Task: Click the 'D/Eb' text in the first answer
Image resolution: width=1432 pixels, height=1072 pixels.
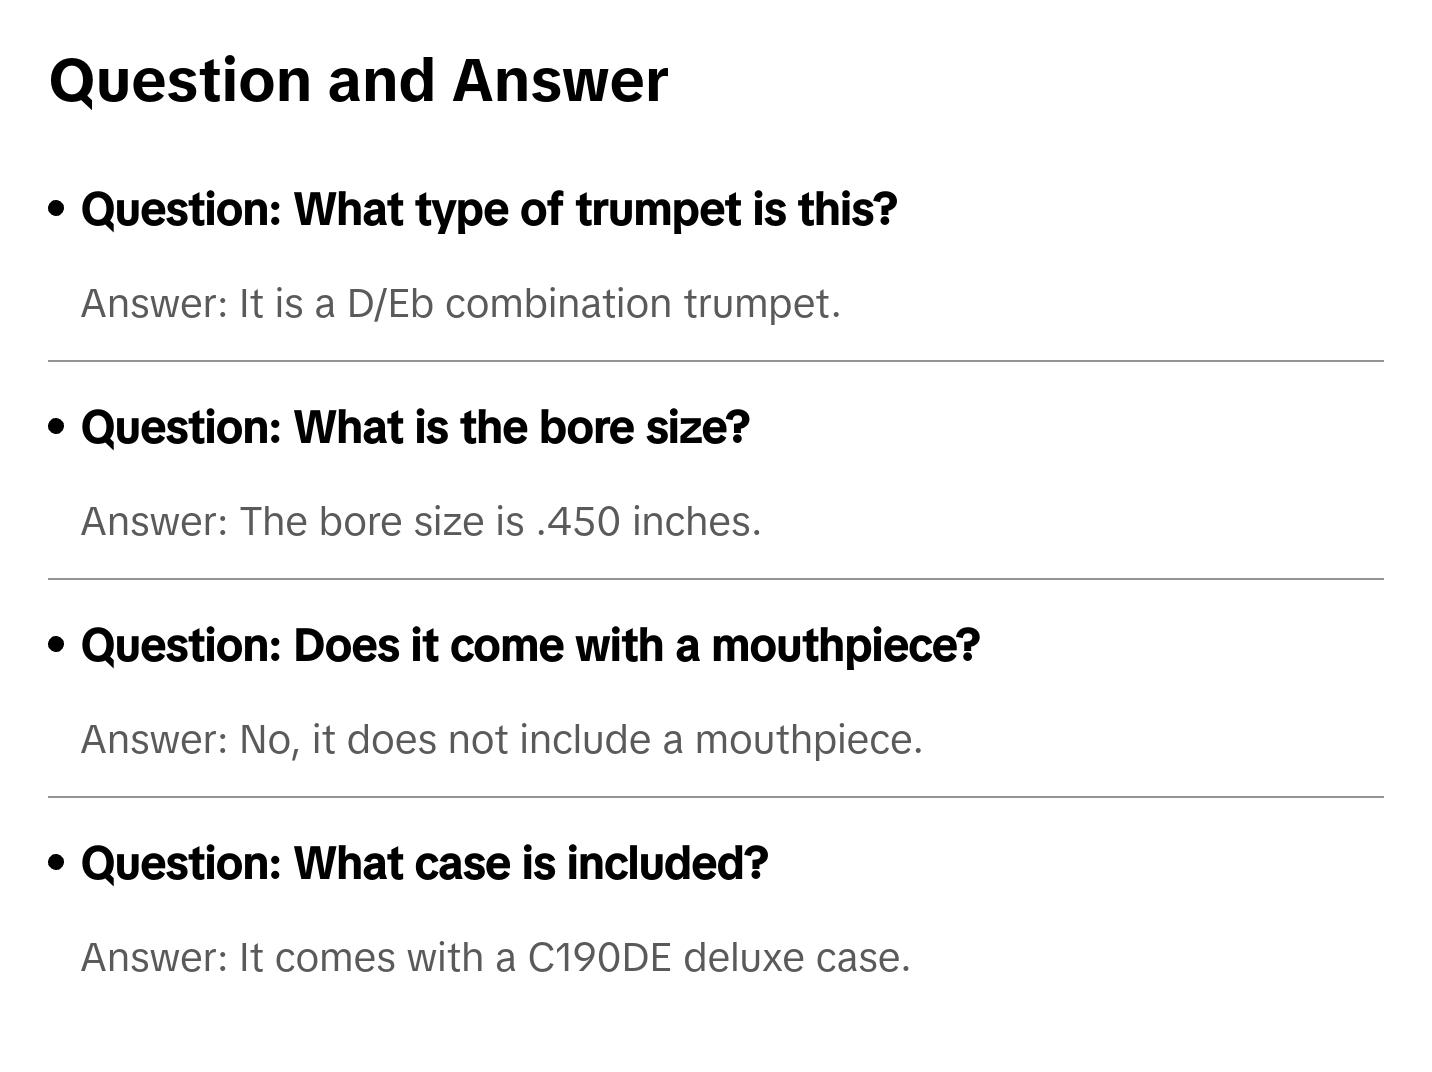Action: point(390,304)
